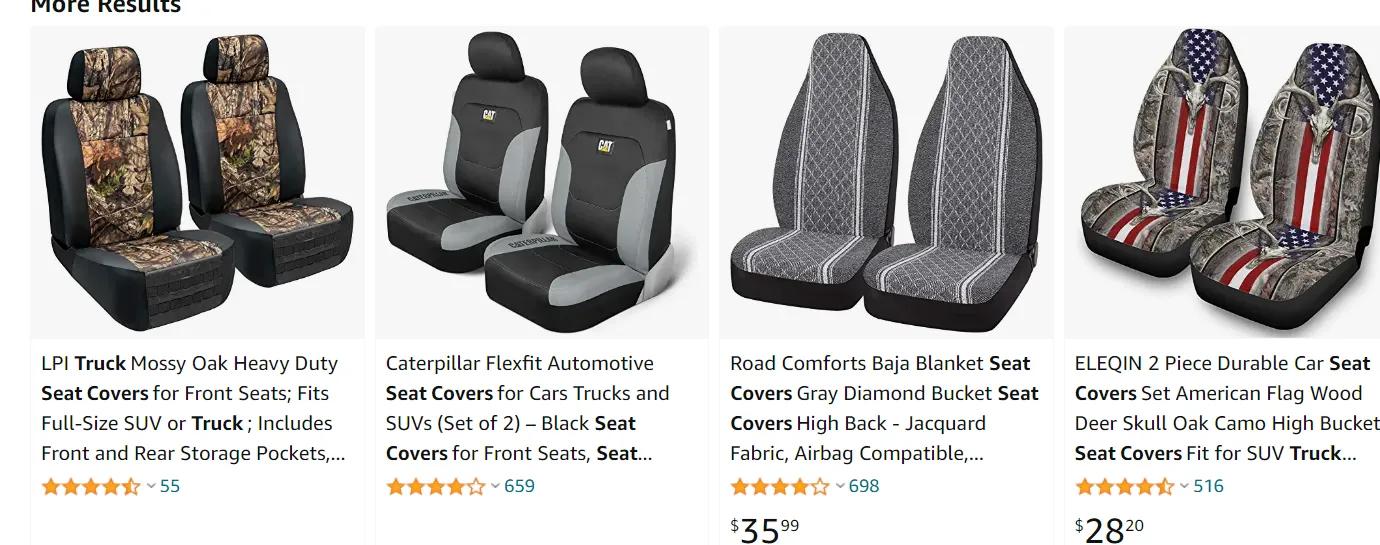The image size is (1380, 545).
Task: Expand rating breakdown arrow beside 55 reviews
Action: pyautogui.click(x=151, y=486)
